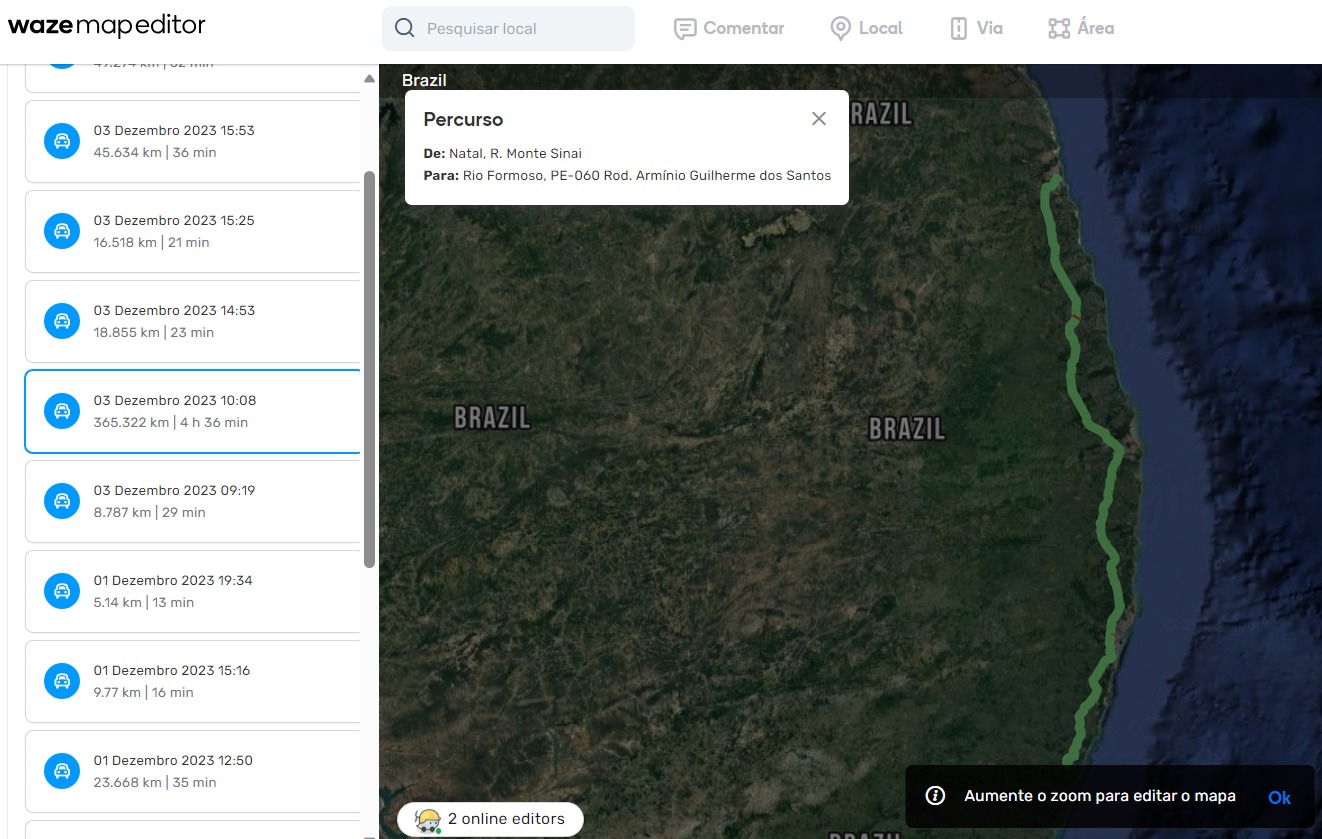Click the 45.634 km | 36 min details
This screenshot has height=839, width=1322.
tap(155, 153)
